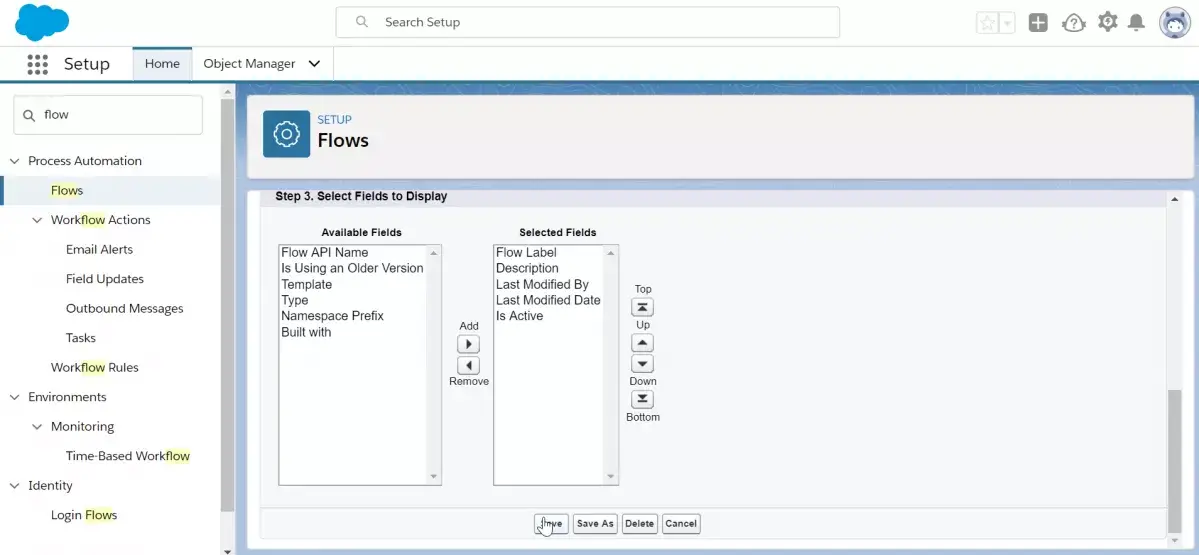Open the user profile avatar

coord(1175,23)
